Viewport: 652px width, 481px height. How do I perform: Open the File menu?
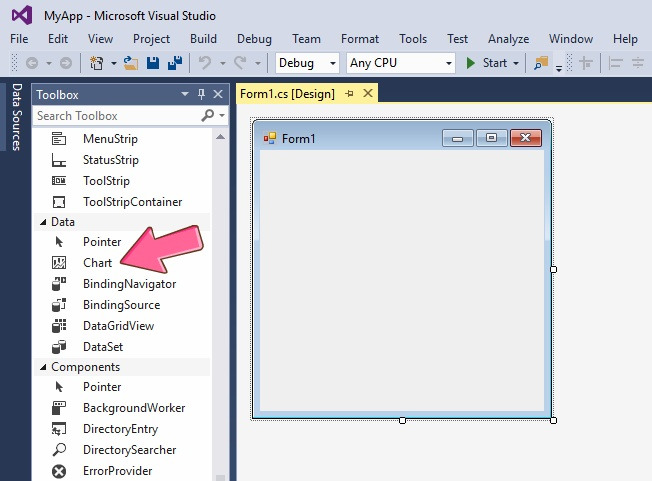19,39
